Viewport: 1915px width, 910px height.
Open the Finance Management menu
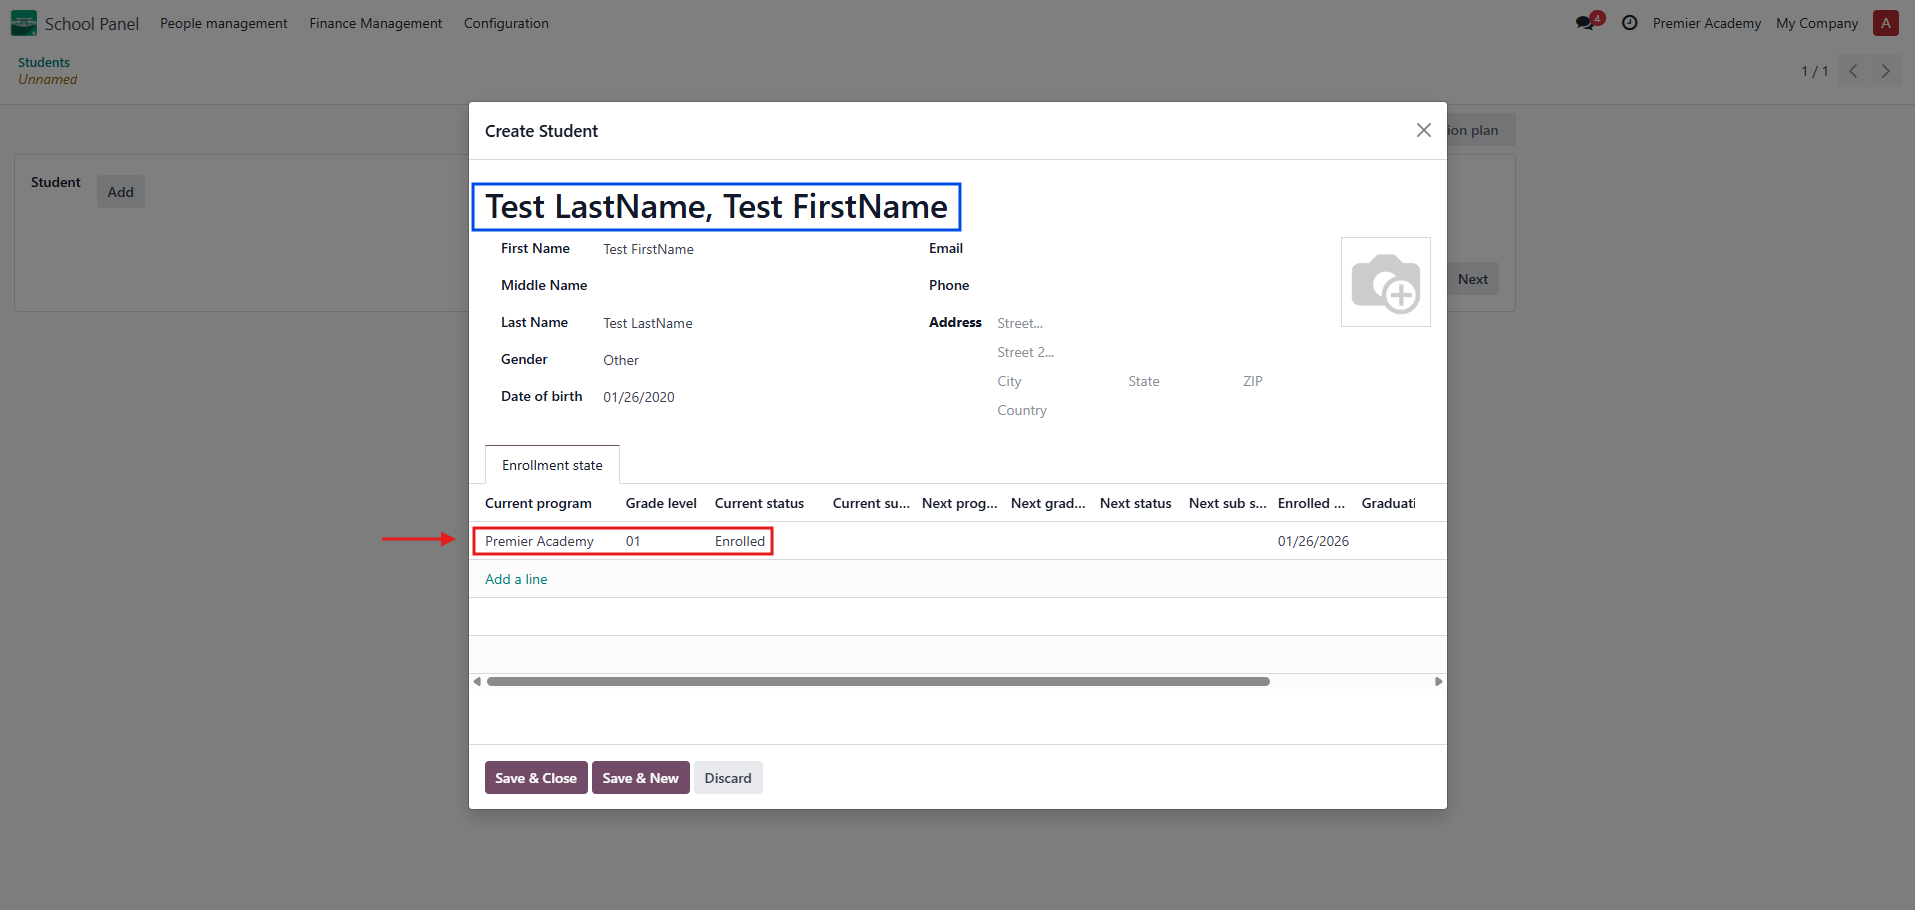(375, 23)
